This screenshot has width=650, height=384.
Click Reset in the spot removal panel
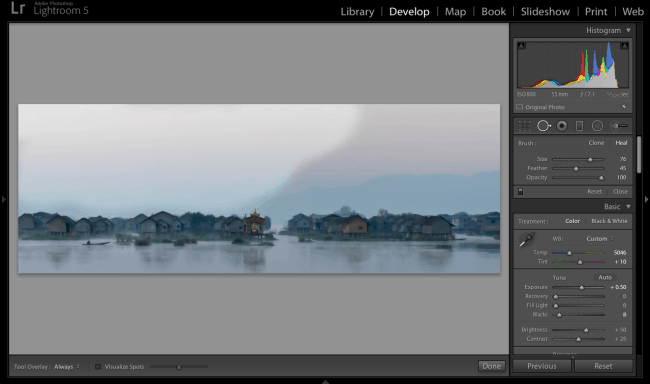coord(594,192)
